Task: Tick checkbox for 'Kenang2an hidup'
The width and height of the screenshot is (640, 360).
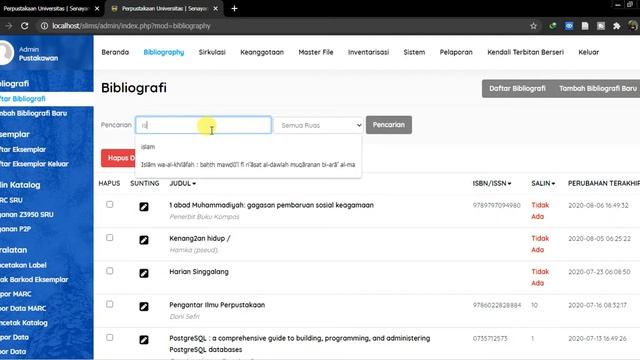Action: click(109, 238)
